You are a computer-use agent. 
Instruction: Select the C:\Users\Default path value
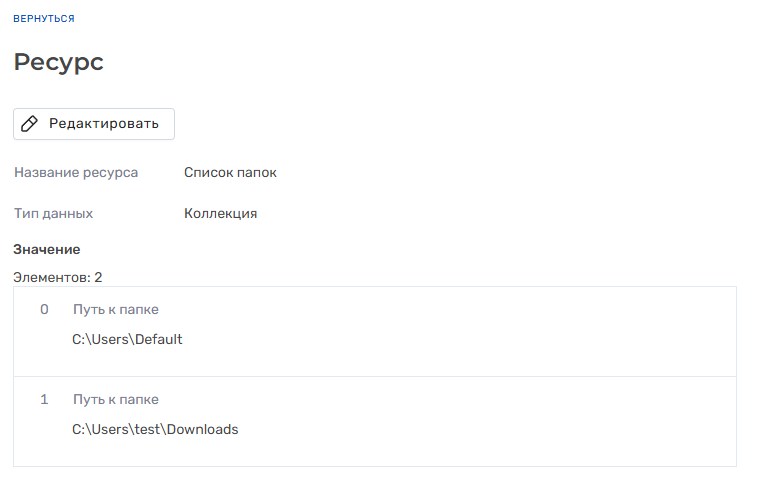pos(127,340)
